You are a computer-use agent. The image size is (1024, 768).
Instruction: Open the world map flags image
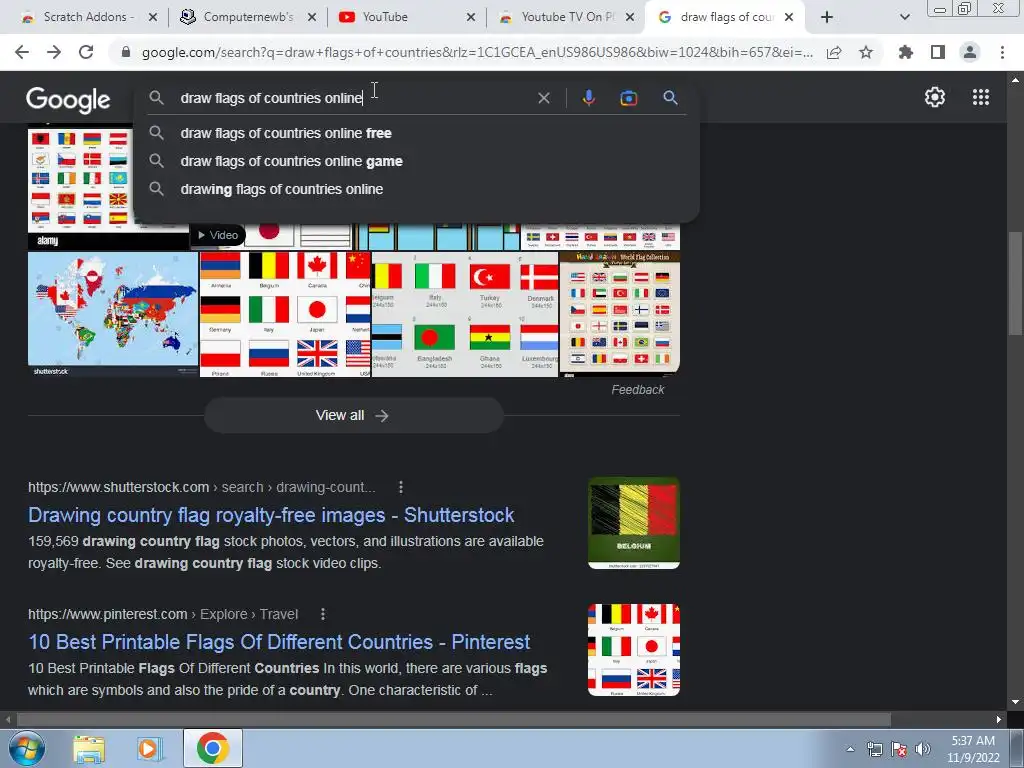[113, 314]
